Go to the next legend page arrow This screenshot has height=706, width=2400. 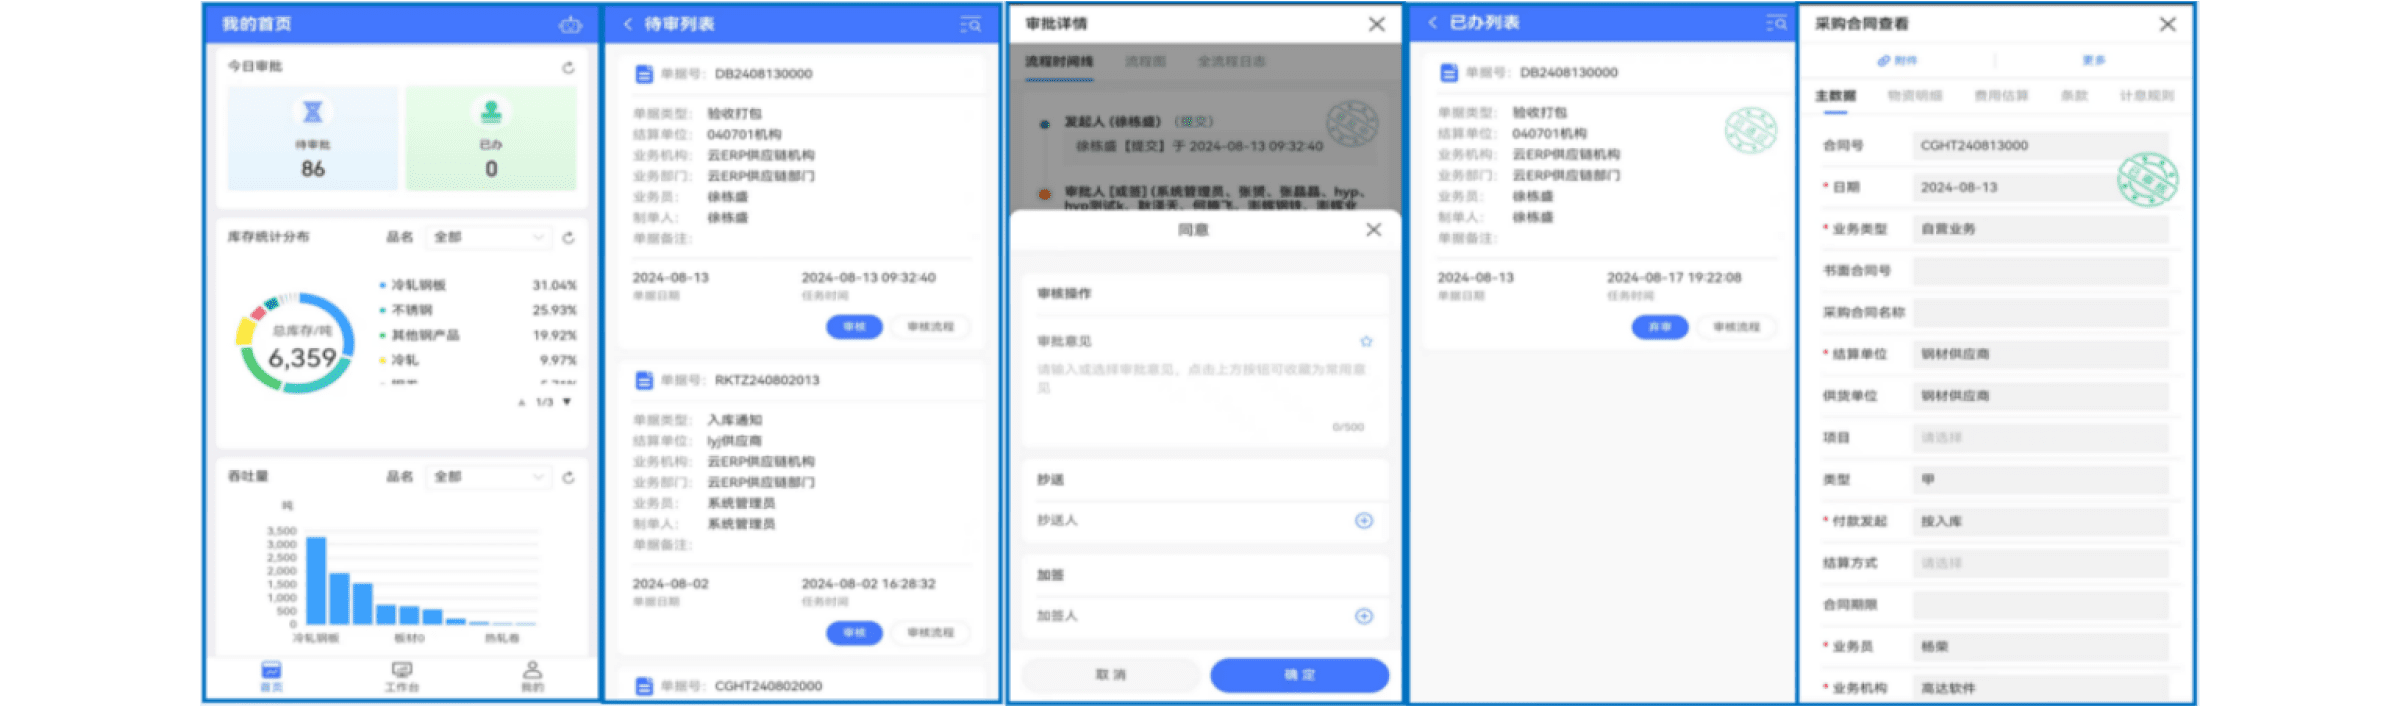(x=567, y=402)
